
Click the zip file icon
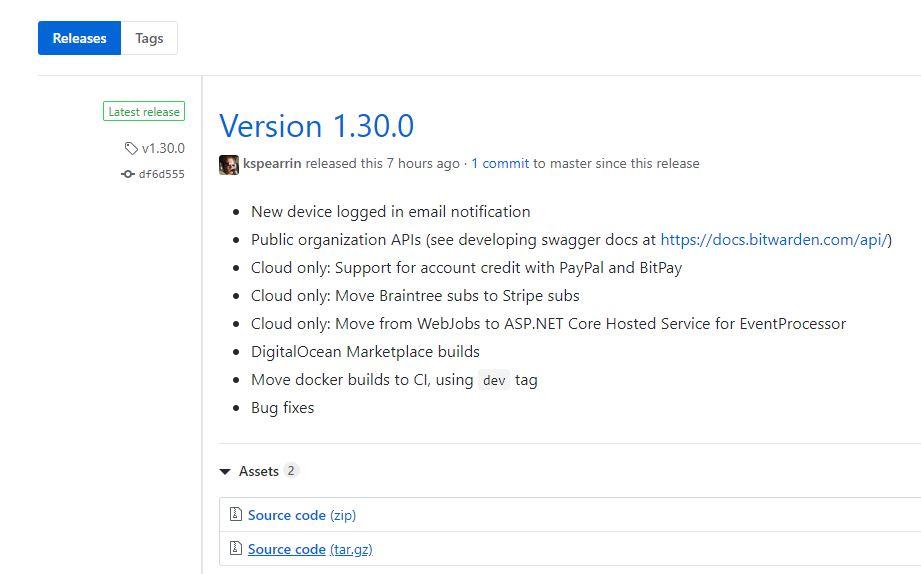(x=236, y=515)
